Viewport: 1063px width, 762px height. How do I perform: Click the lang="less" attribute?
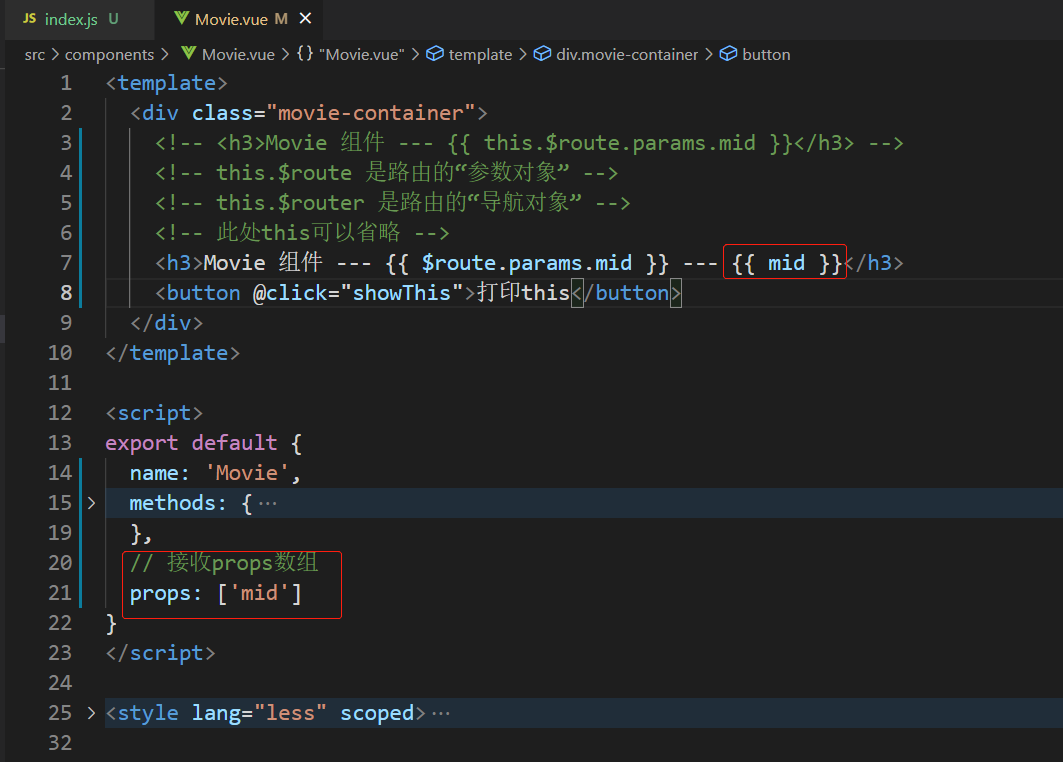258,713
